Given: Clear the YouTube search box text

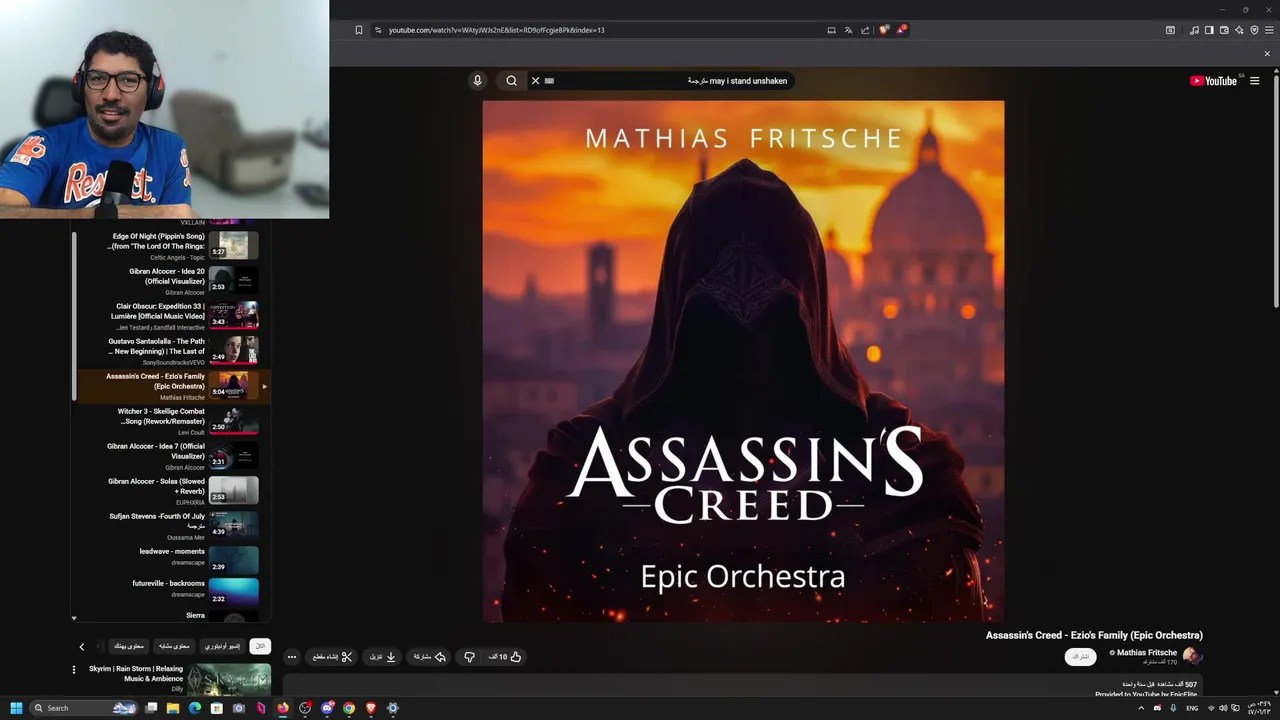Looking at the screenshot, I should point(535,81).
